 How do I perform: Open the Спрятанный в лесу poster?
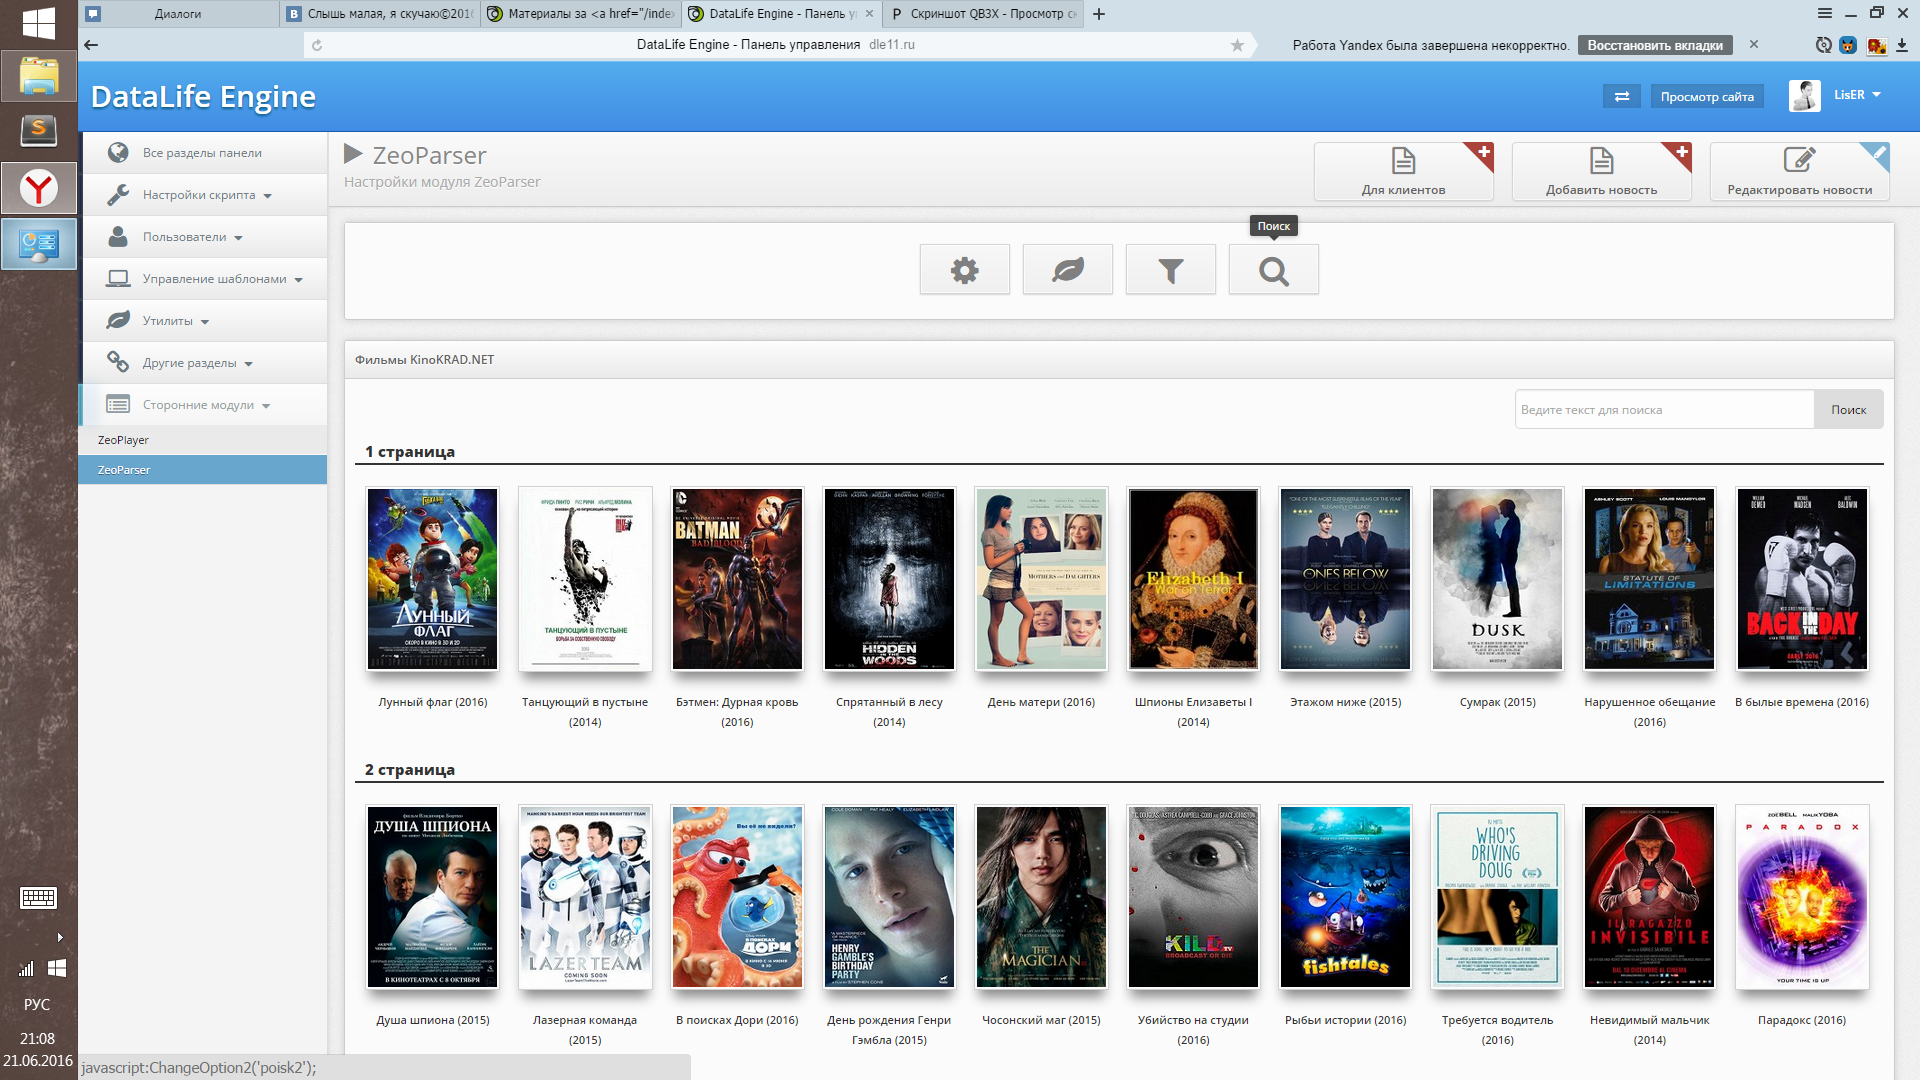(889, 579)
